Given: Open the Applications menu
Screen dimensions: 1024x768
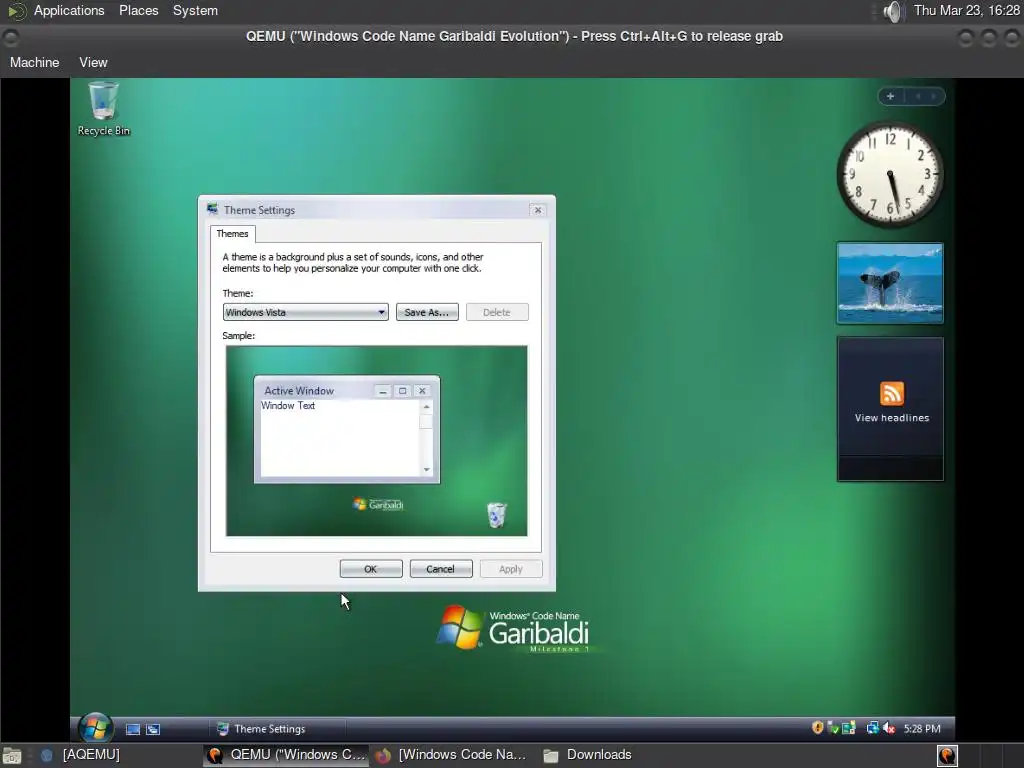Looking at the screenshot, I should pos(69,10).
